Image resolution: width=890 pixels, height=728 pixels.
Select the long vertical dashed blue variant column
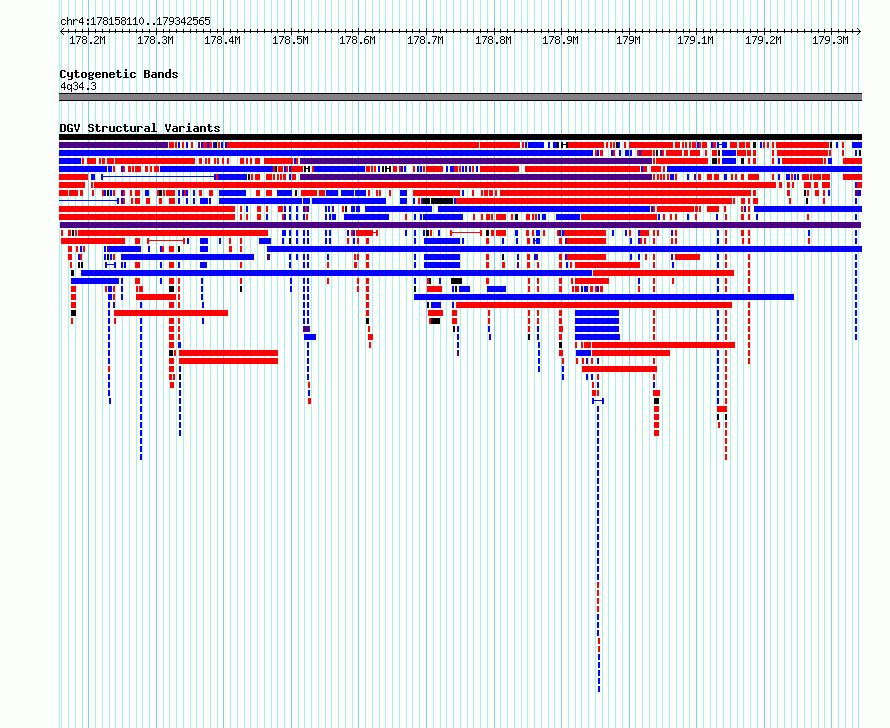[x=598, y=548]
